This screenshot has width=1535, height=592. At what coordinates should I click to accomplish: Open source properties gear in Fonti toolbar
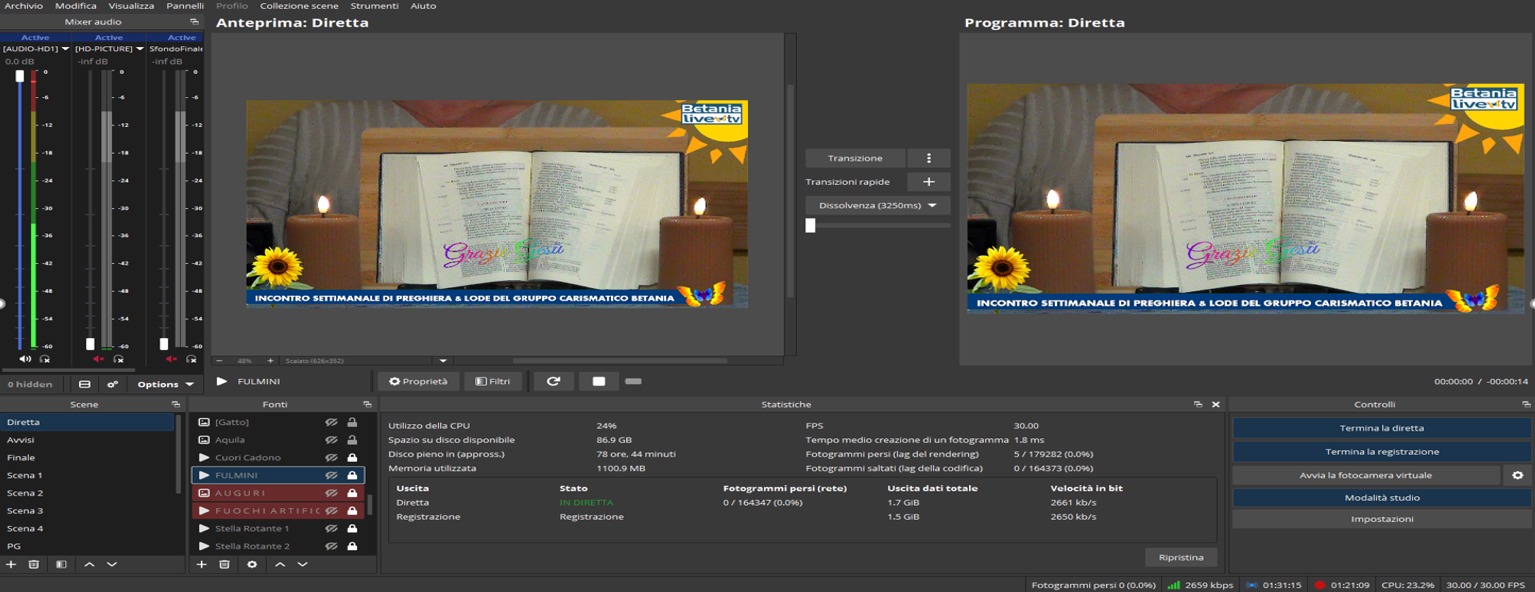point(252,564)
